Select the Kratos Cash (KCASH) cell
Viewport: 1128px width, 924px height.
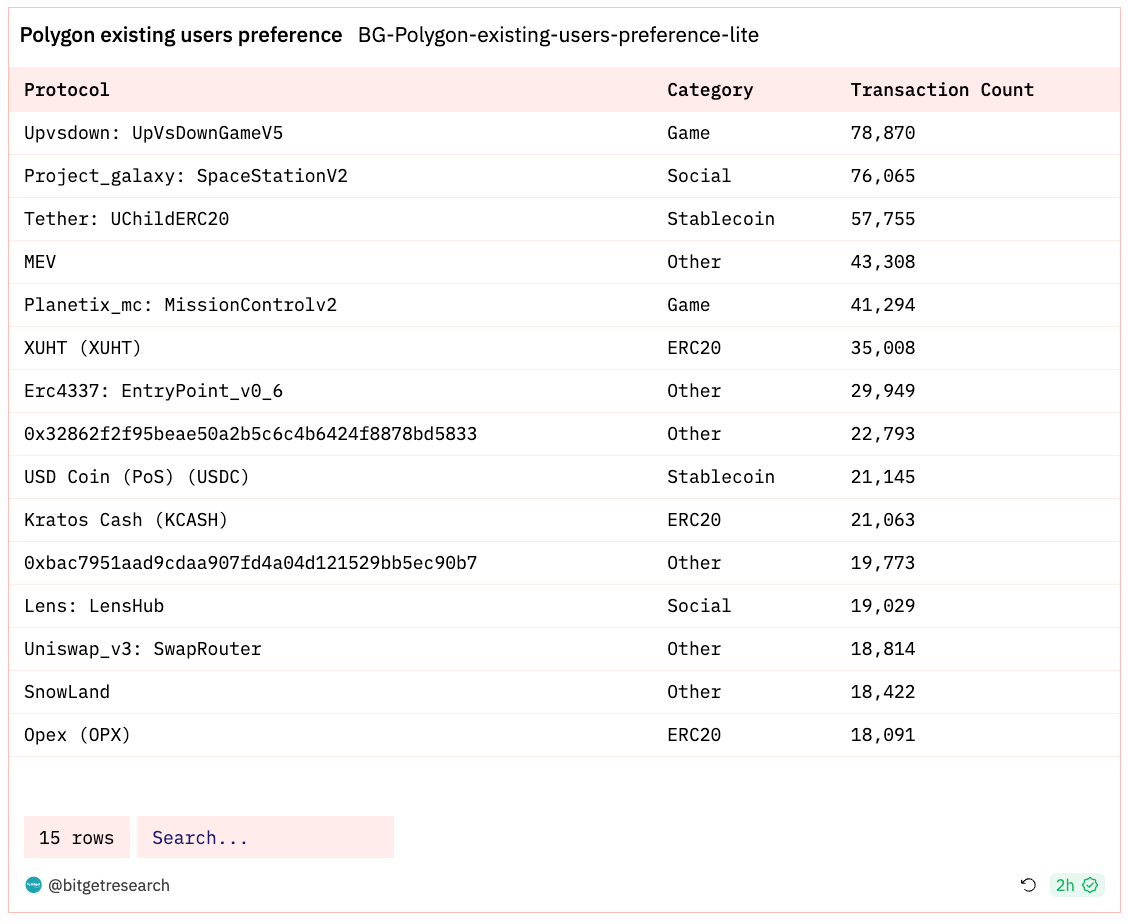tap(126, 520)
